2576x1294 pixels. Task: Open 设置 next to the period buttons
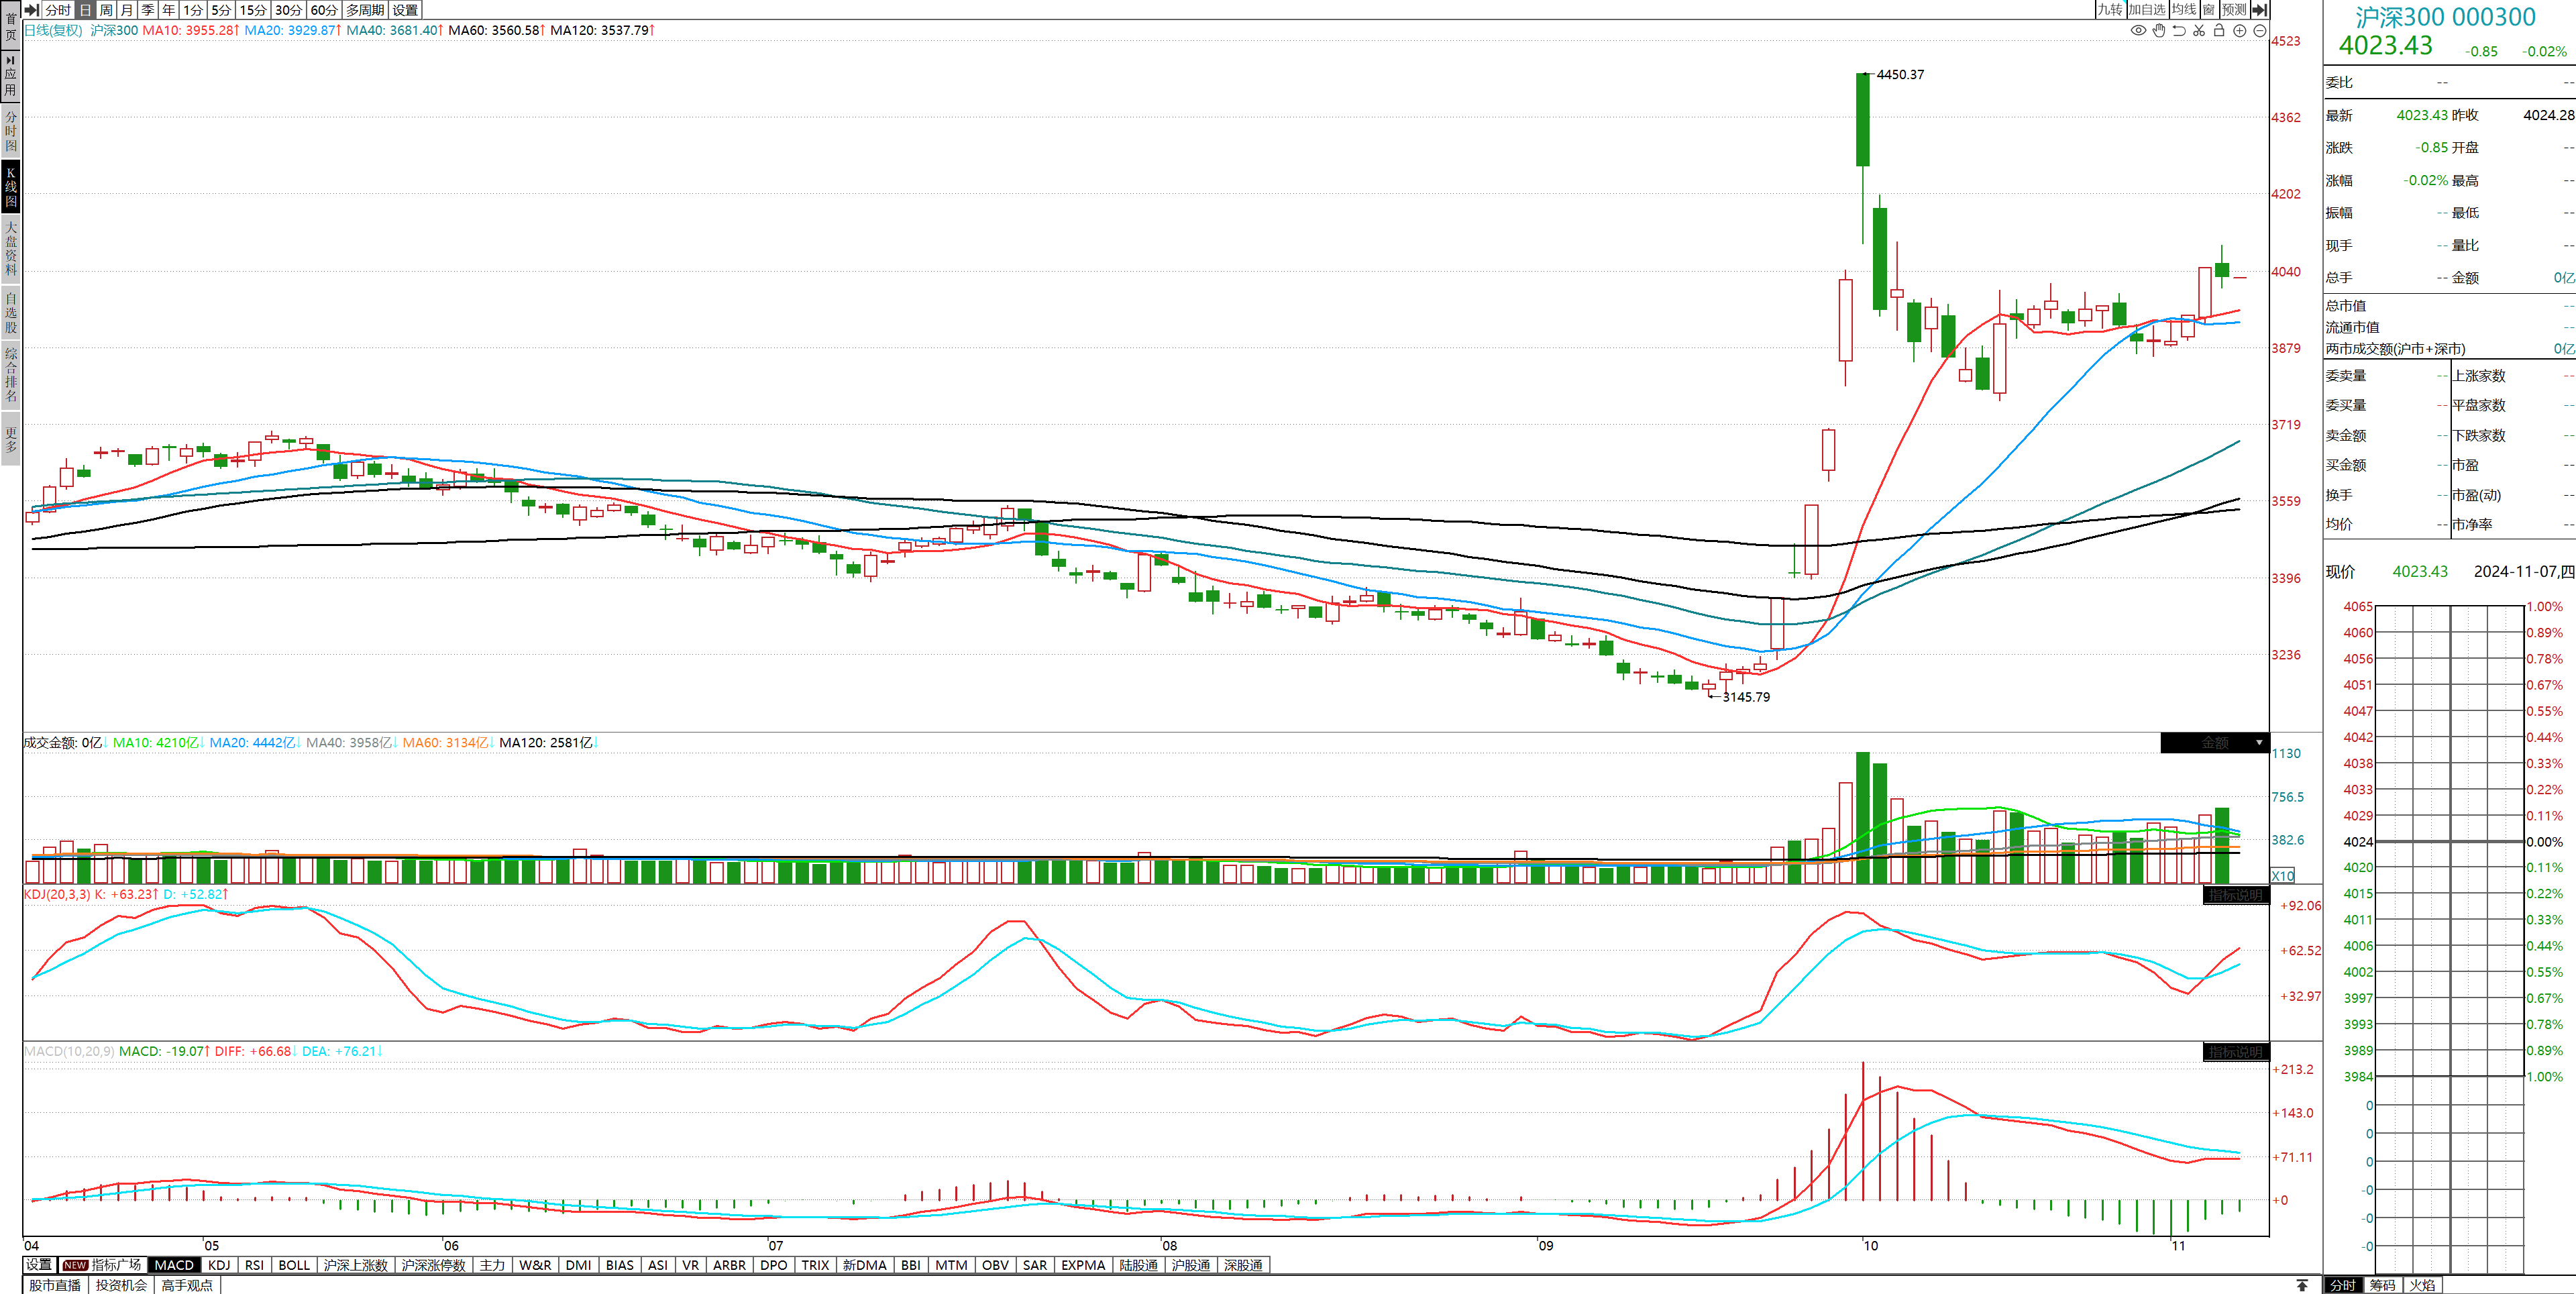pos(405,9)
